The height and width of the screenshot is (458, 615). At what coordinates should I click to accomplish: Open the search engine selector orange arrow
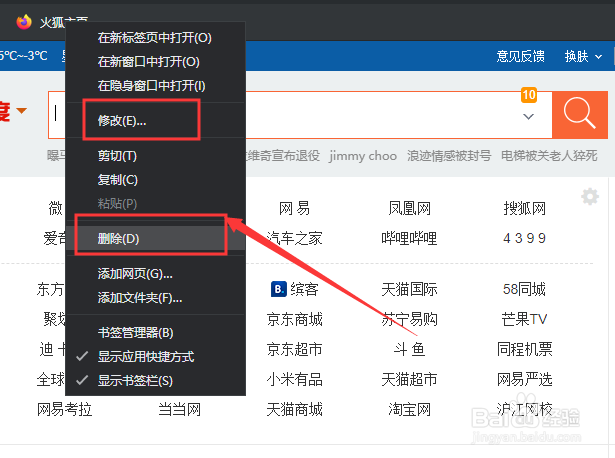point(22,111)
